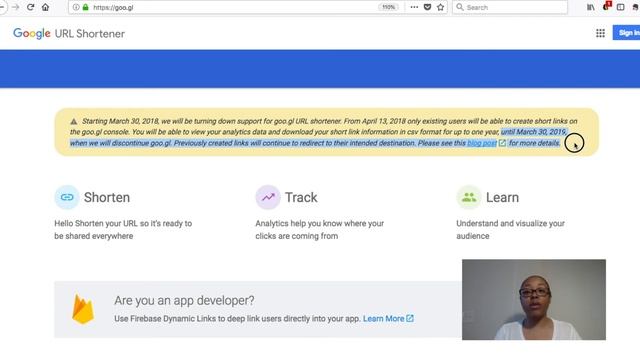The image size is (640, 360).
Task: Click the warning triangle in the notice
Action: [x=73, y=121]
